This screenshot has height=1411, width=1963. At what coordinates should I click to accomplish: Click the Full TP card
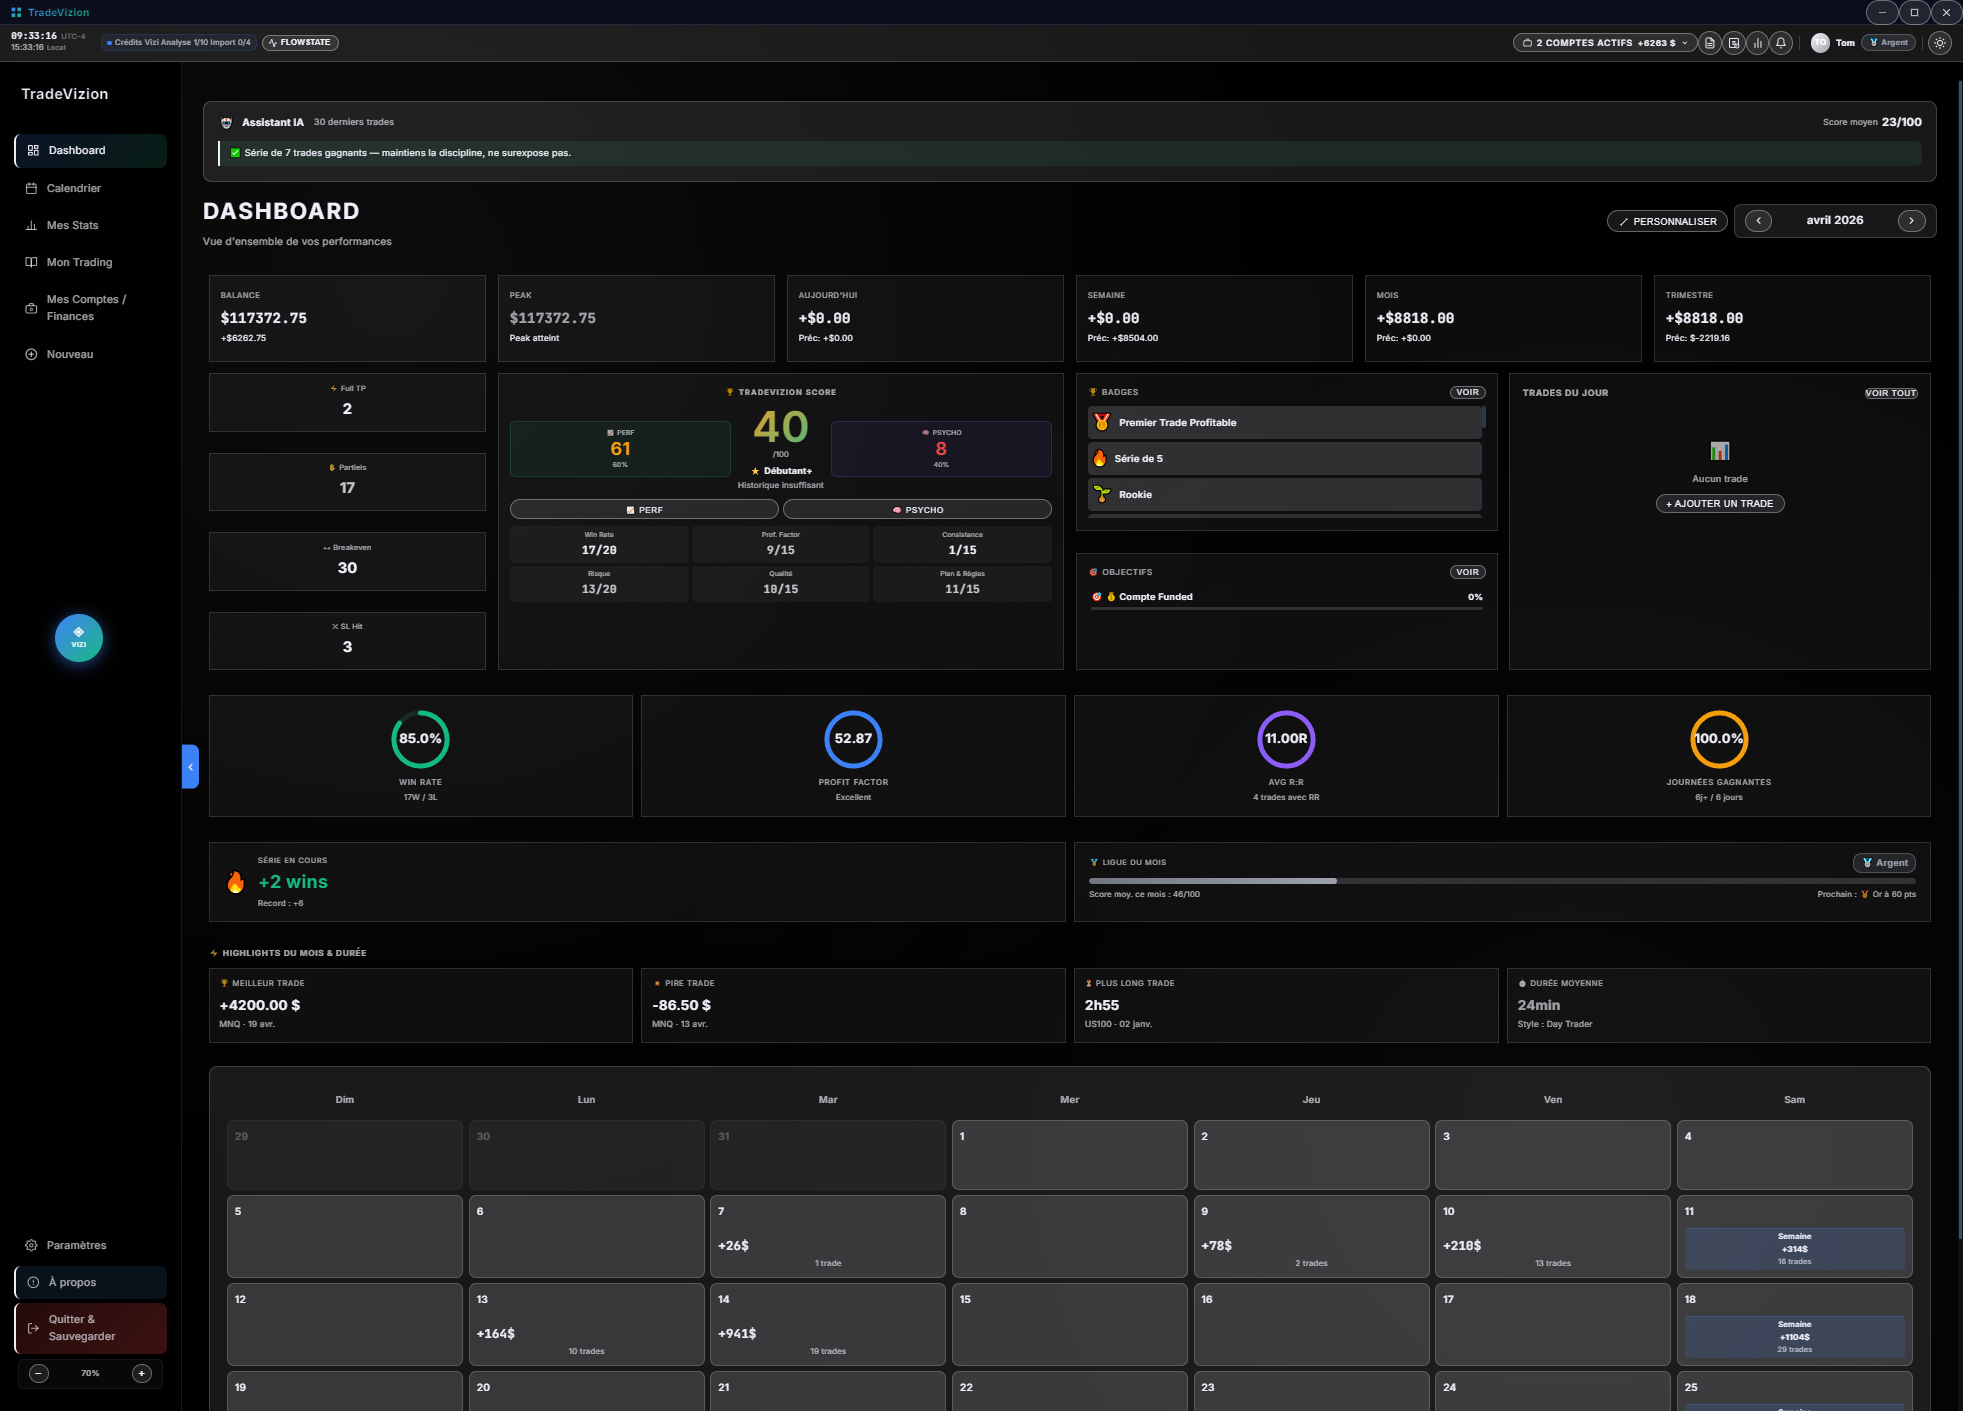(347, 402)
